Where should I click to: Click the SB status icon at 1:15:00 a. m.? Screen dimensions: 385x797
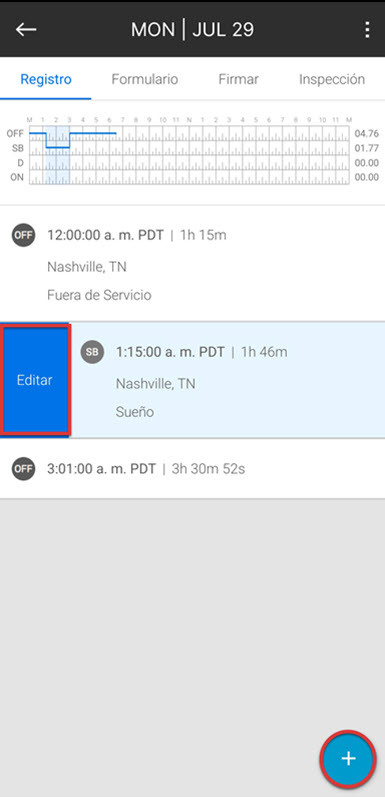(x=92, y=352)
